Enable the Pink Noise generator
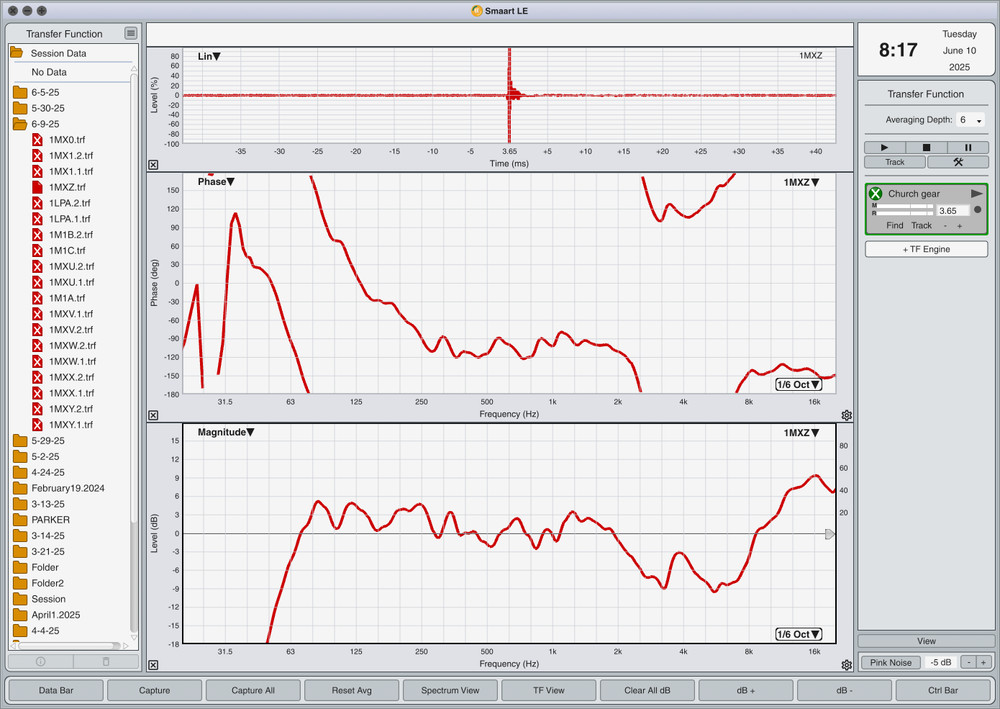 click(x=890, y=662)
